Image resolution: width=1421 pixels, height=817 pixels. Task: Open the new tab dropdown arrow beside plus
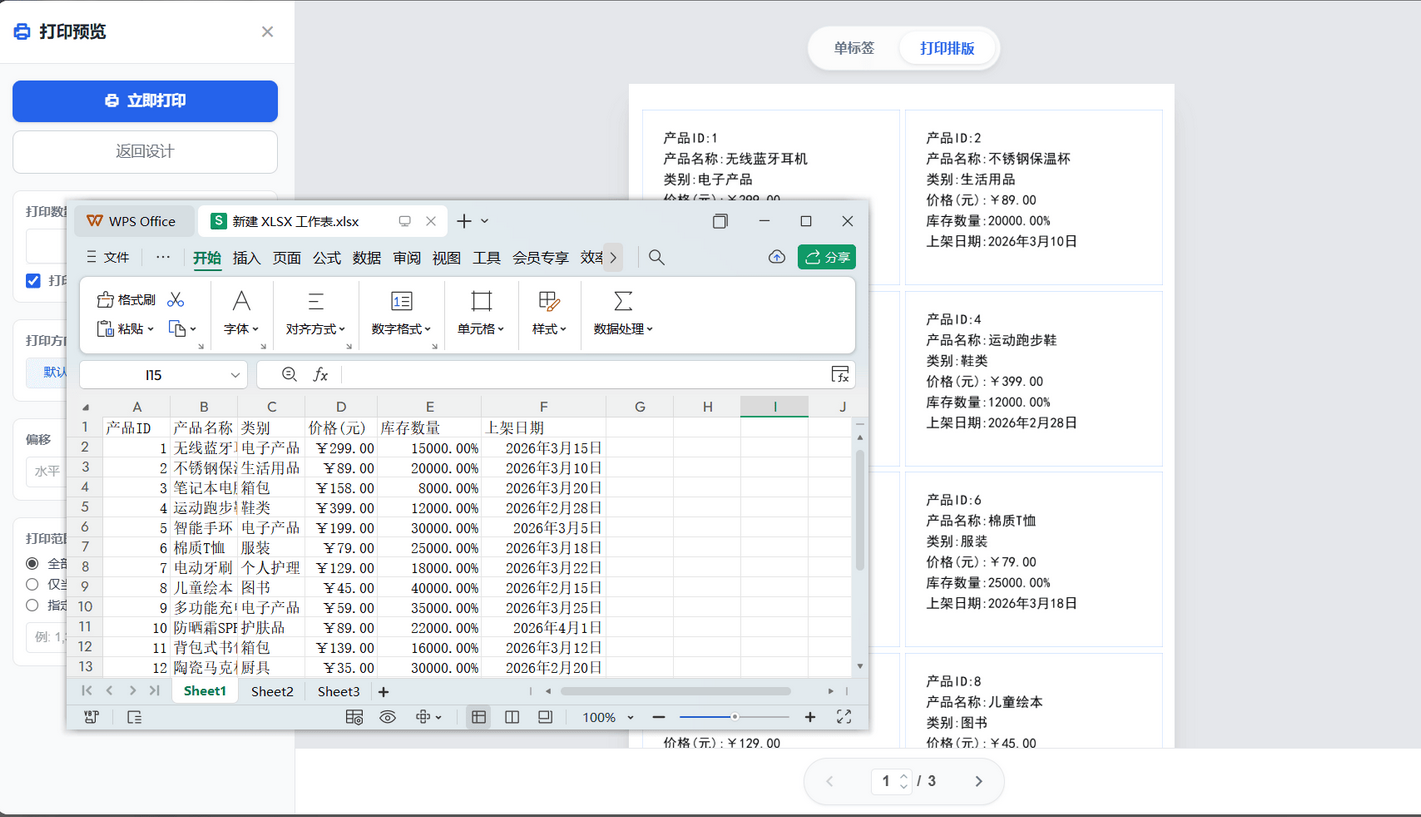point(485,221)
